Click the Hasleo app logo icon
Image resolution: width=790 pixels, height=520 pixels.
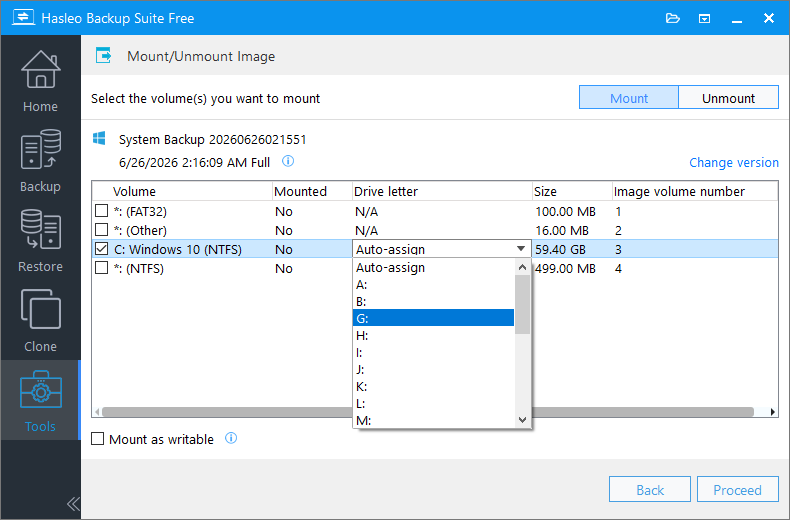coord(23,18)
